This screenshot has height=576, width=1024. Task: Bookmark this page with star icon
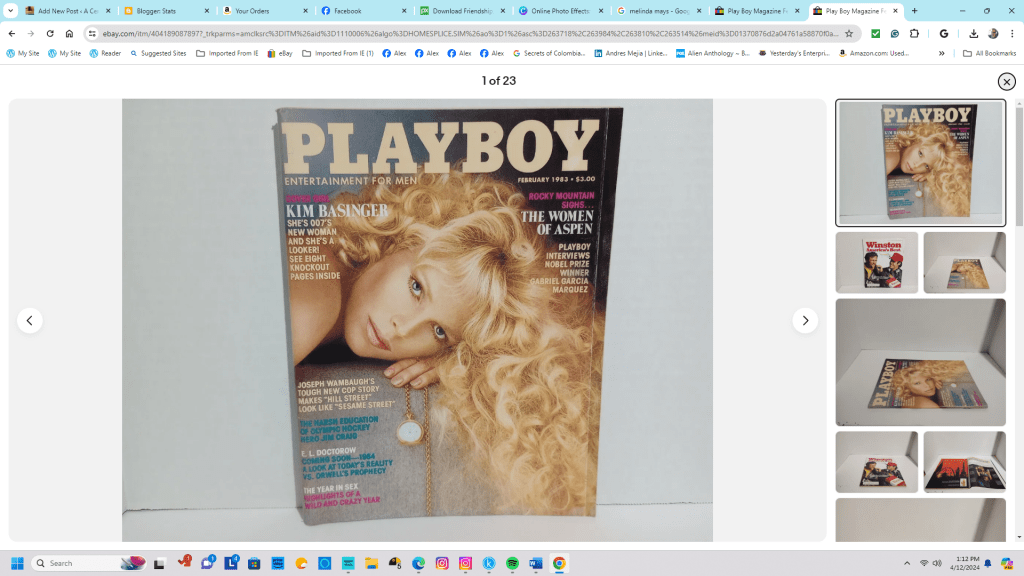click(849, 33)
